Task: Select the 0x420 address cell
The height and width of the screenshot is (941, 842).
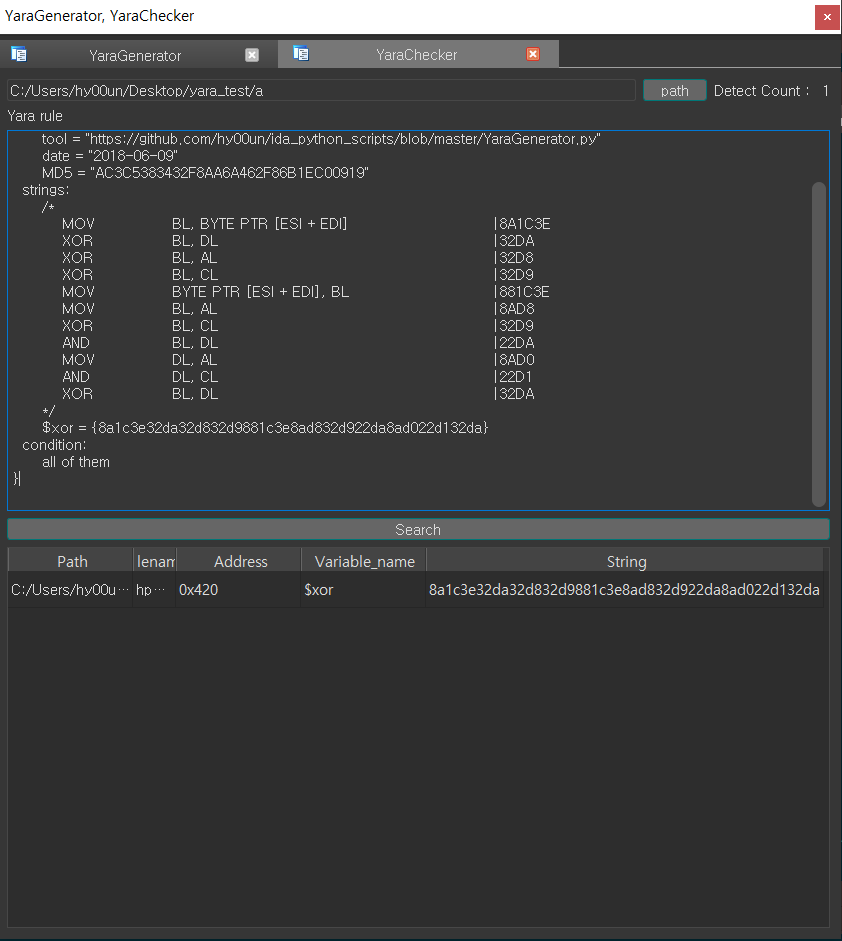Action: (238, 589)
